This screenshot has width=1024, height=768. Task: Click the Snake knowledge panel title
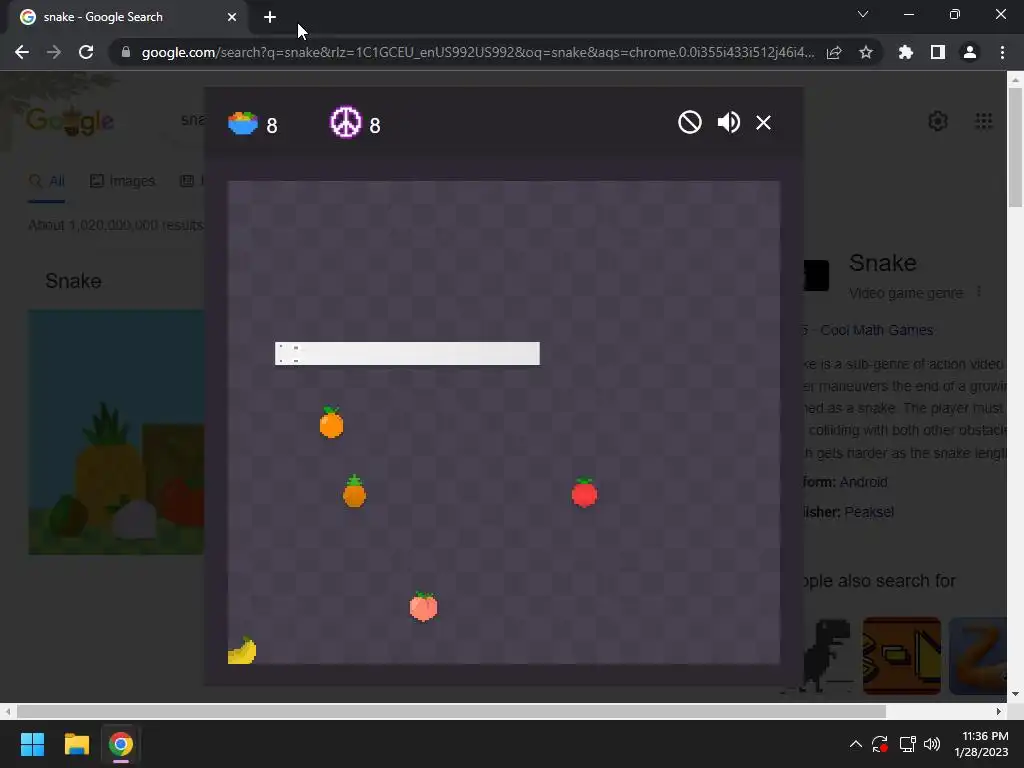[x=883, y=263]
